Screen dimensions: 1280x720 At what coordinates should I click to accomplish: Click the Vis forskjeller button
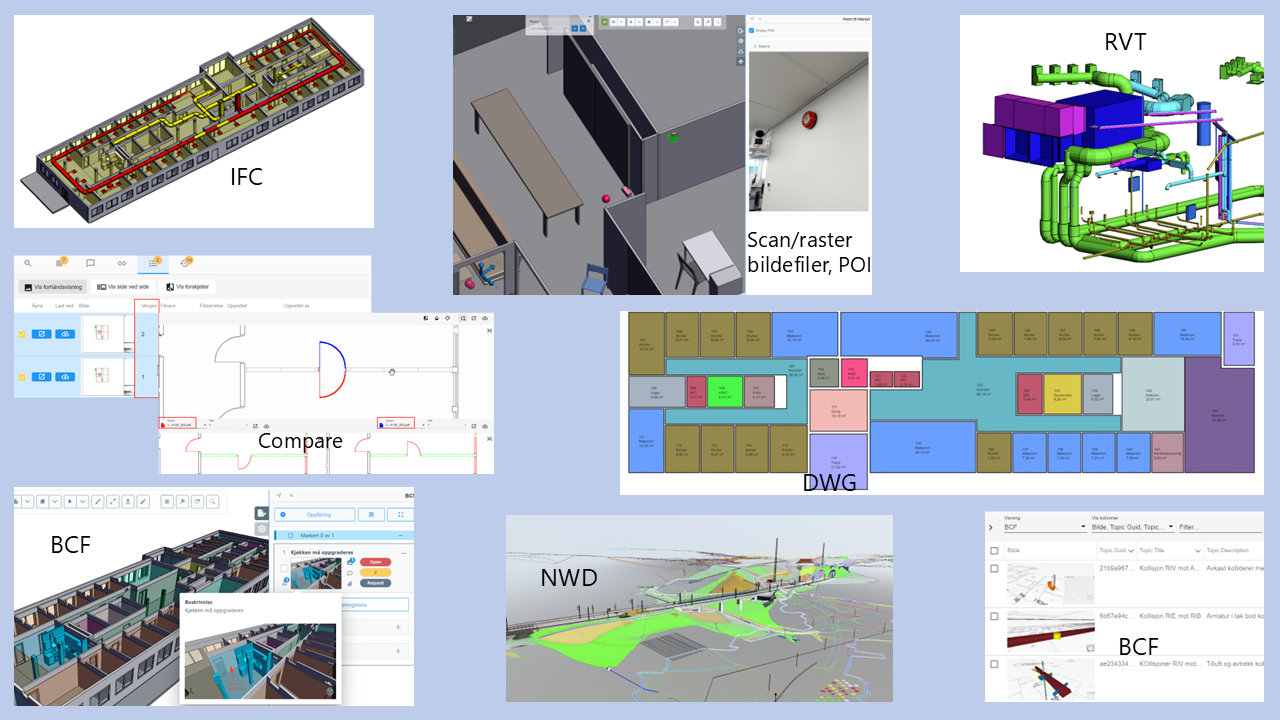click(x=189, y=287)
